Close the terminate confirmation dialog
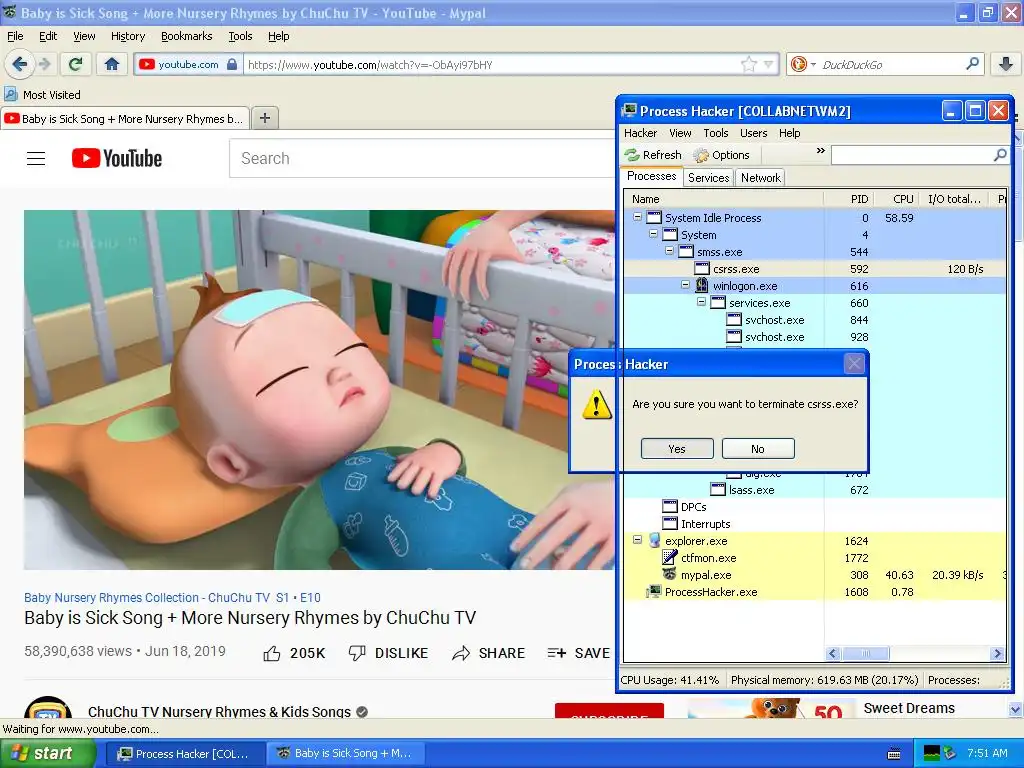The width and height of the screenshot is (1024, 768). pyautogui.click(x=854, y=364)
